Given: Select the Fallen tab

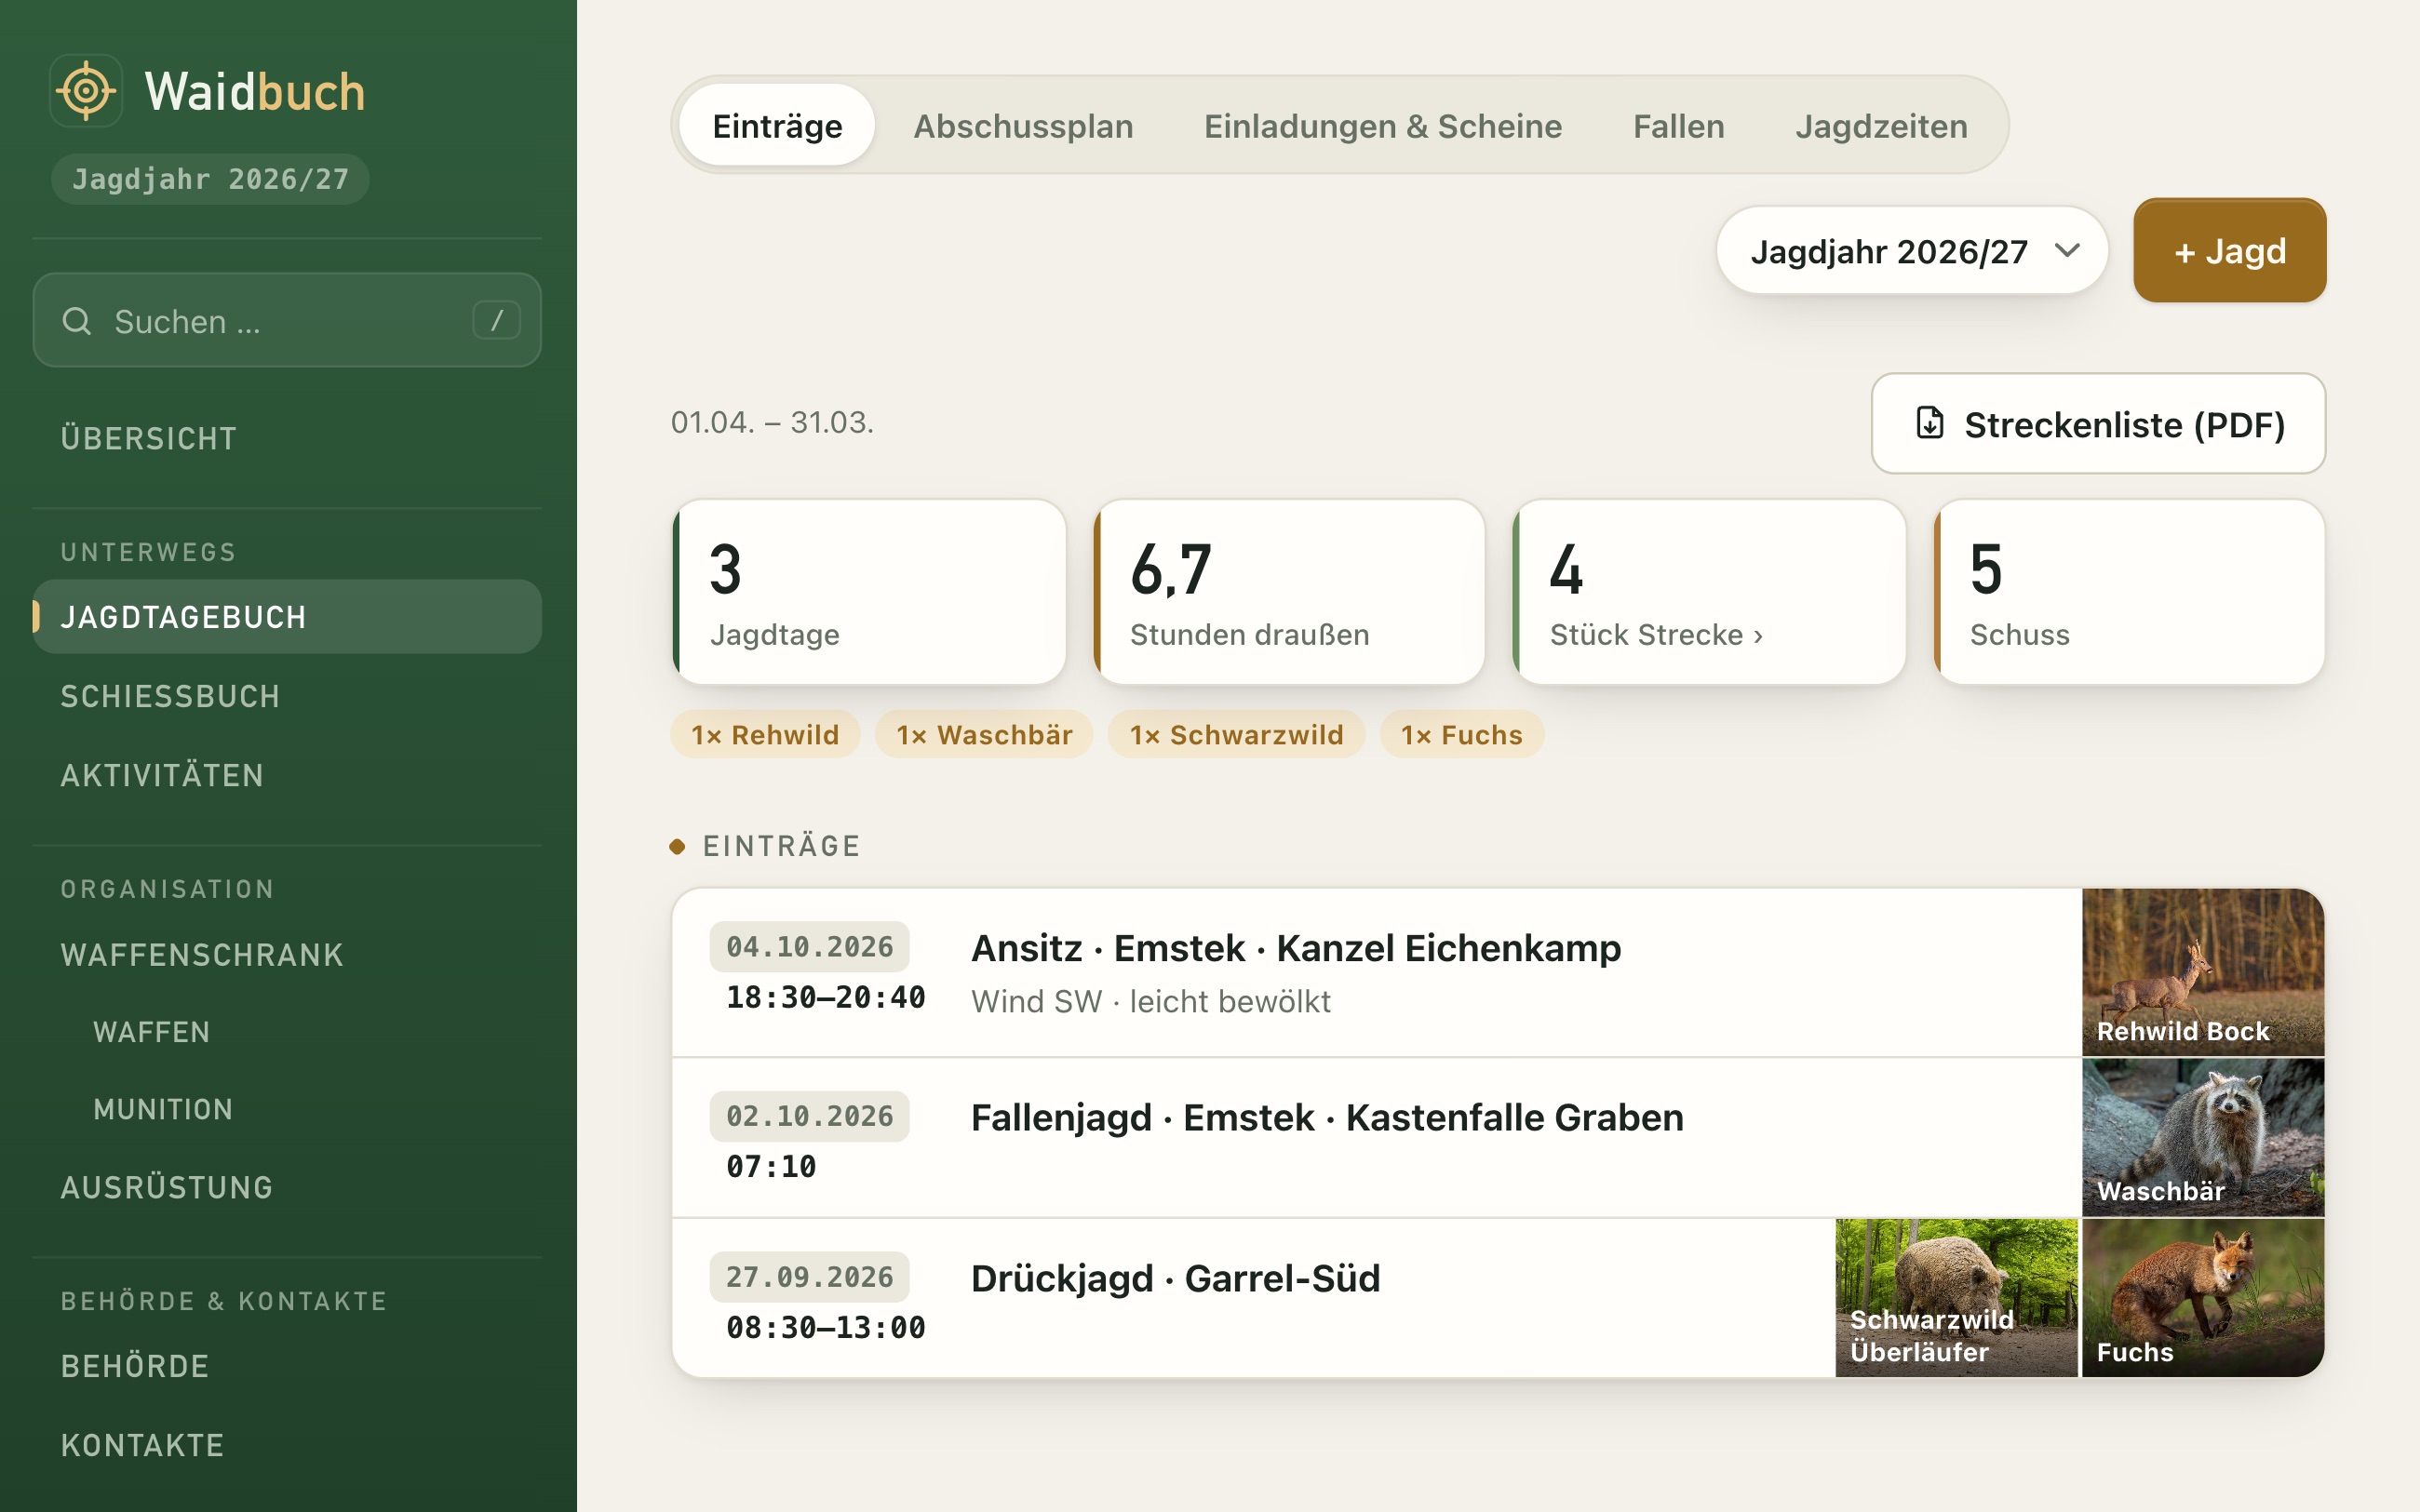Looking at the screenshot, I should (1678, 126).
